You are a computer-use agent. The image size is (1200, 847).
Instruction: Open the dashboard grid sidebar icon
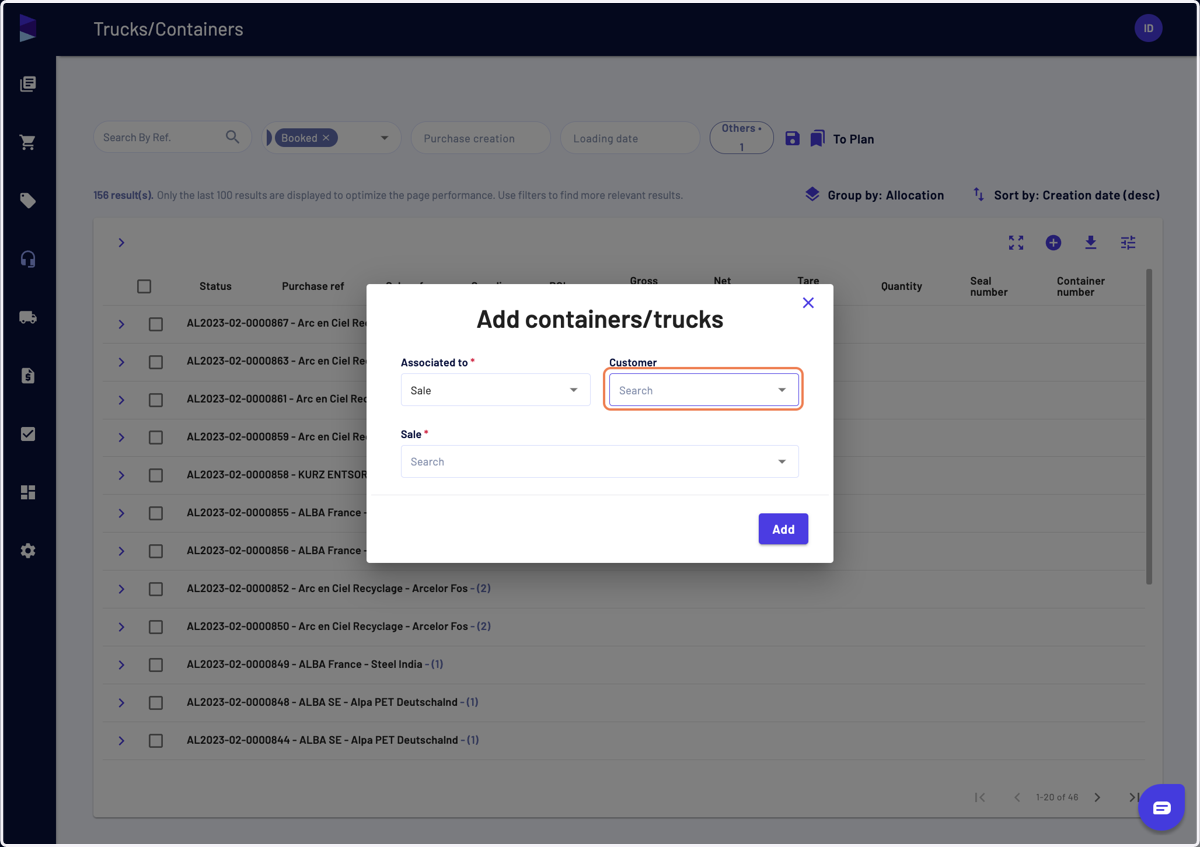[28, 492]
